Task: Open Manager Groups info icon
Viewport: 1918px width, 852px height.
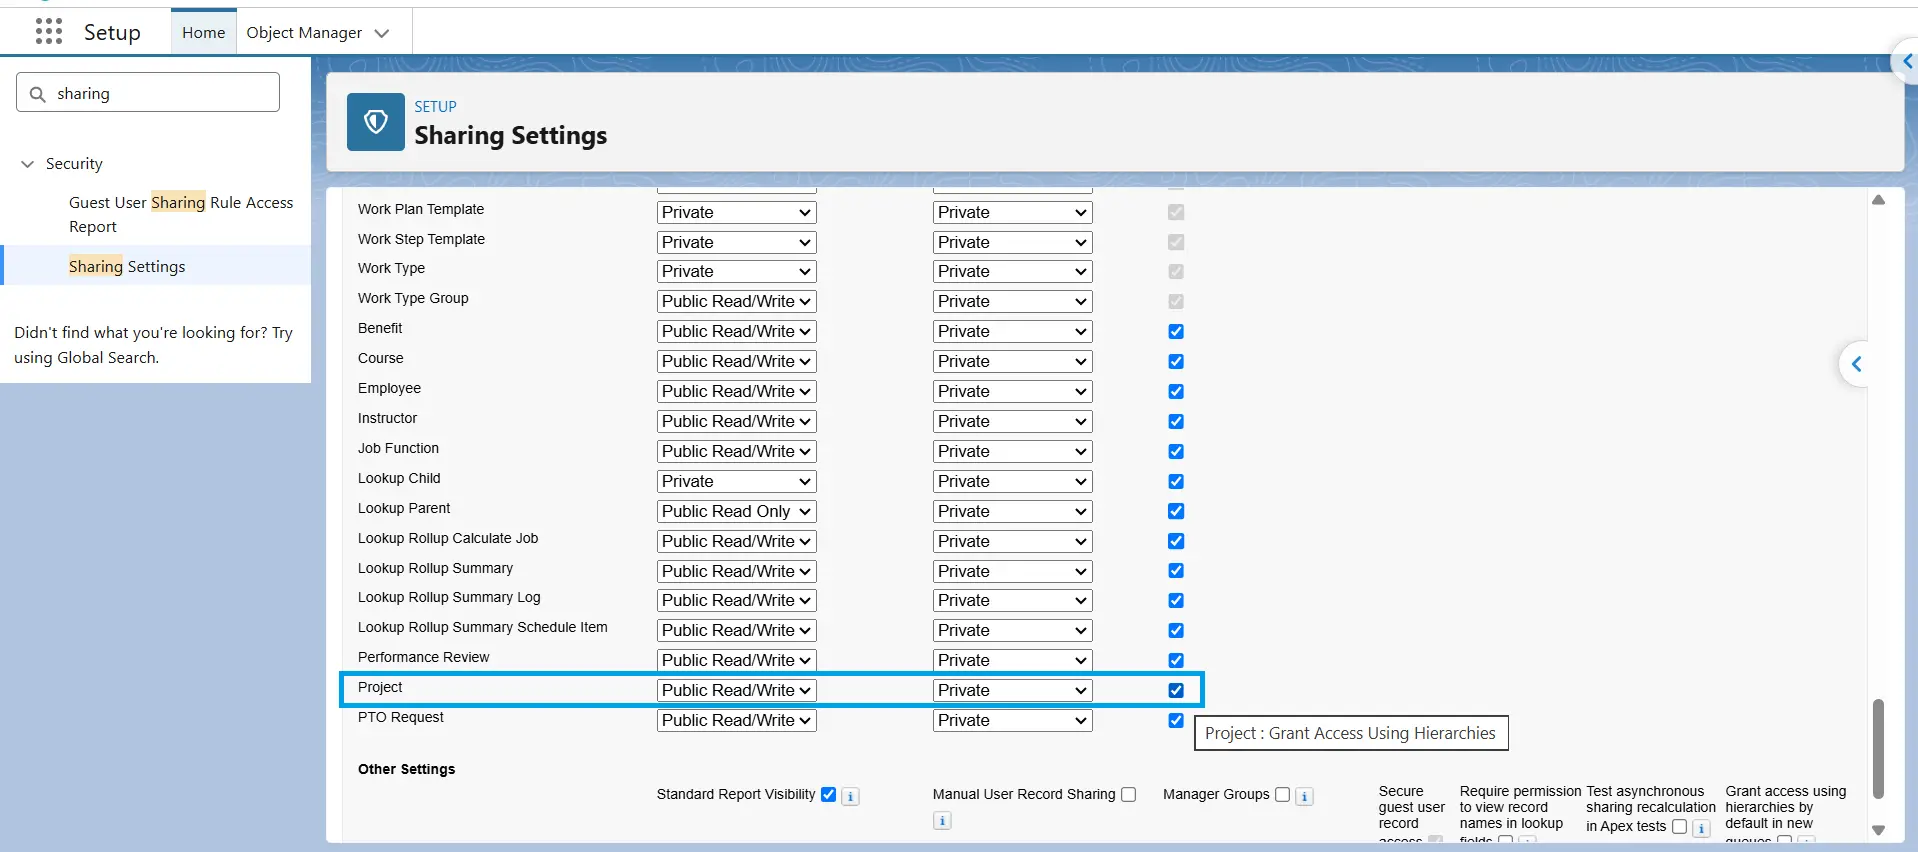Action: 1304,796
